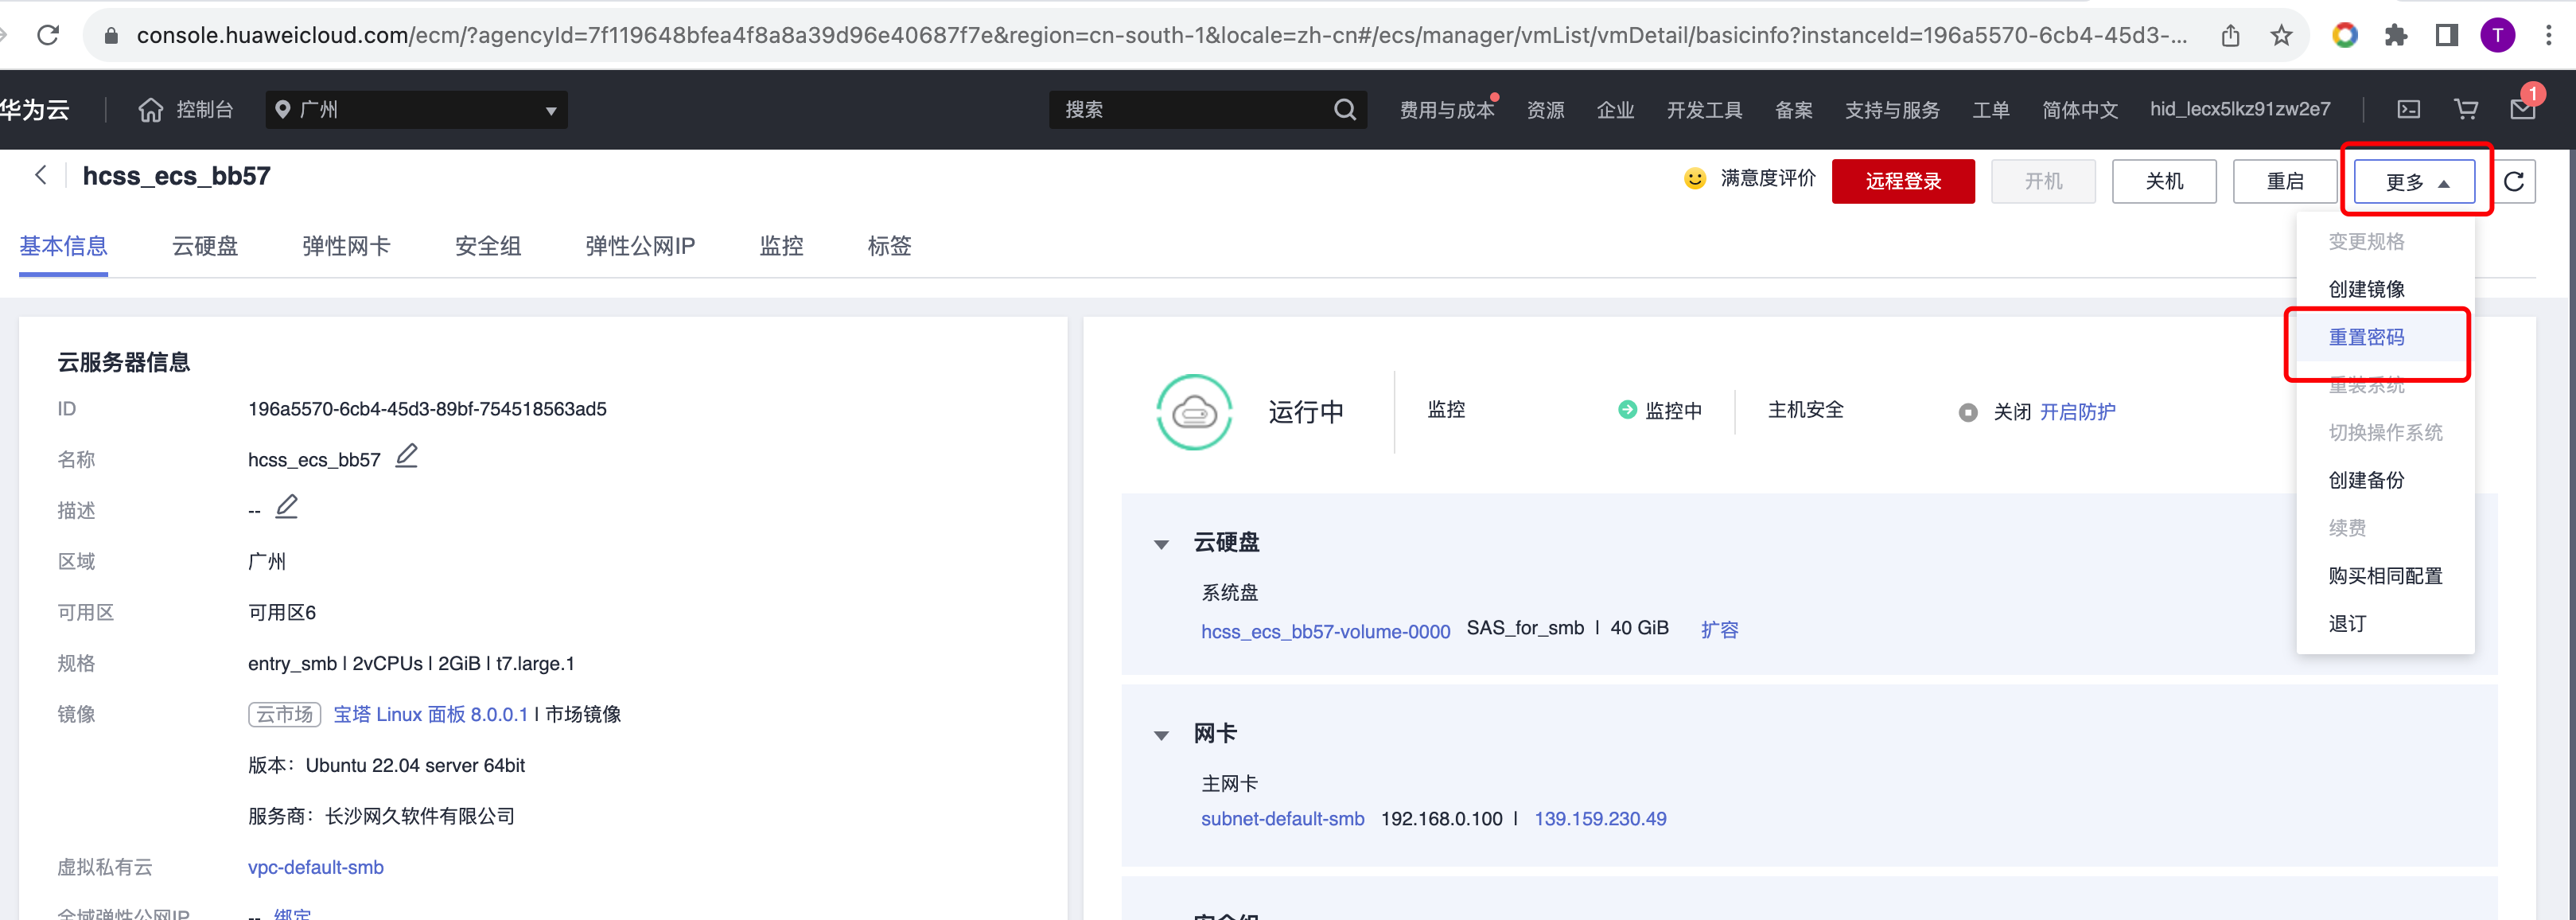
Task: Click the 重启 button
Action: coord(2285,181)
